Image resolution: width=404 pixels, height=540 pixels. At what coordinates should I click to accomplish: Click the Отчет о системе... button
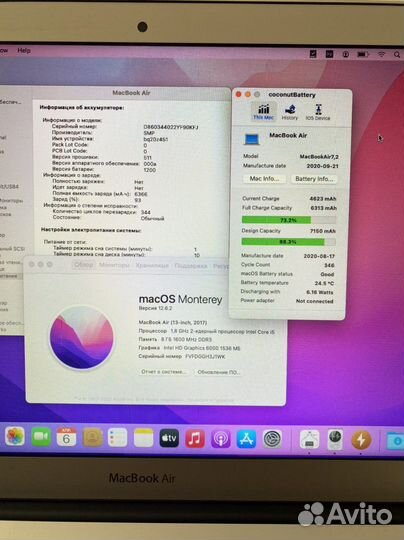(164, 372)
